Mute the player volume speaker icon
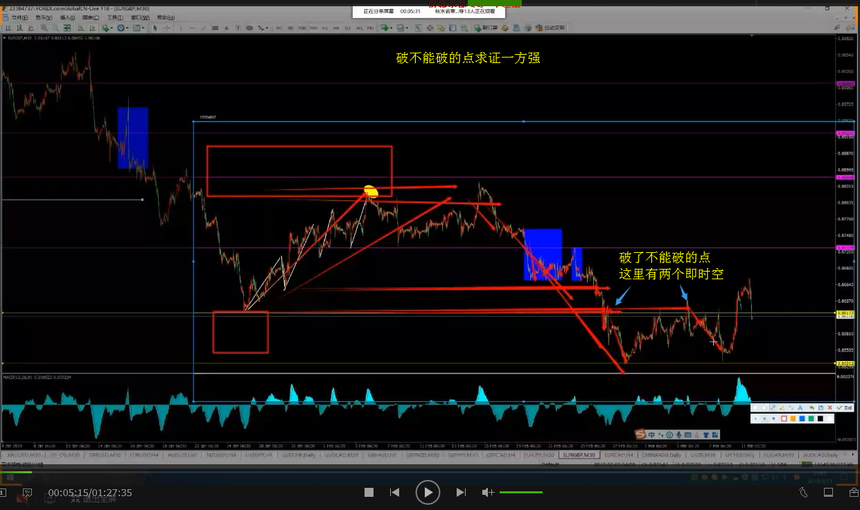The image size is (860, 510). pos(488,492)
